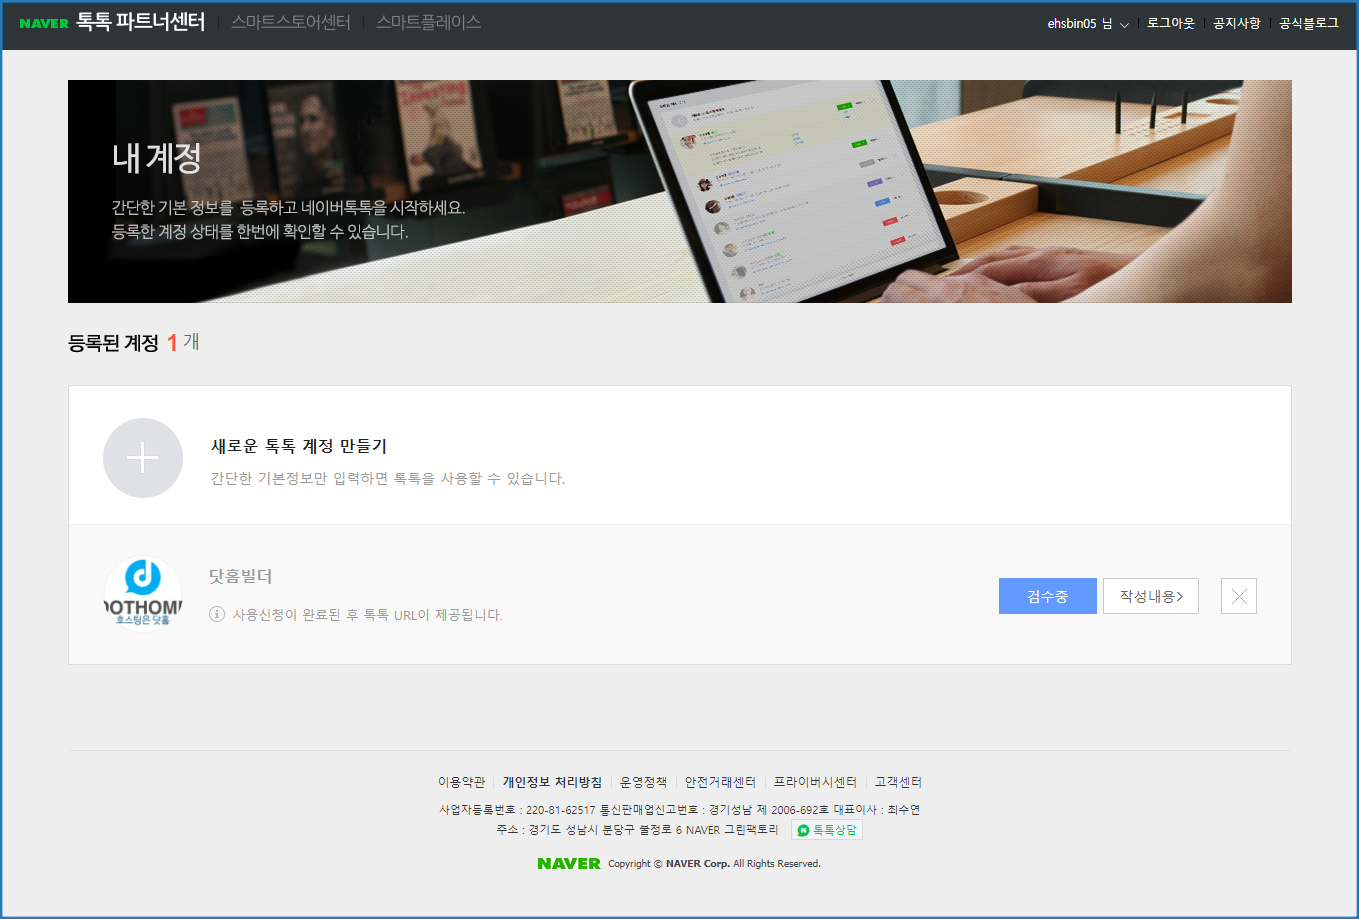The width and height of the screenshot is (1359, 919).
Task: Click the Dothome profile logo thumbnail
Action: (143, 594)
